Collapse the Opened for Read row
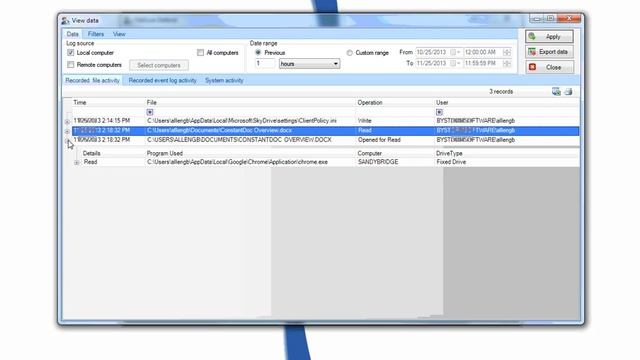640x360 pixels. (x=67, y=140)
